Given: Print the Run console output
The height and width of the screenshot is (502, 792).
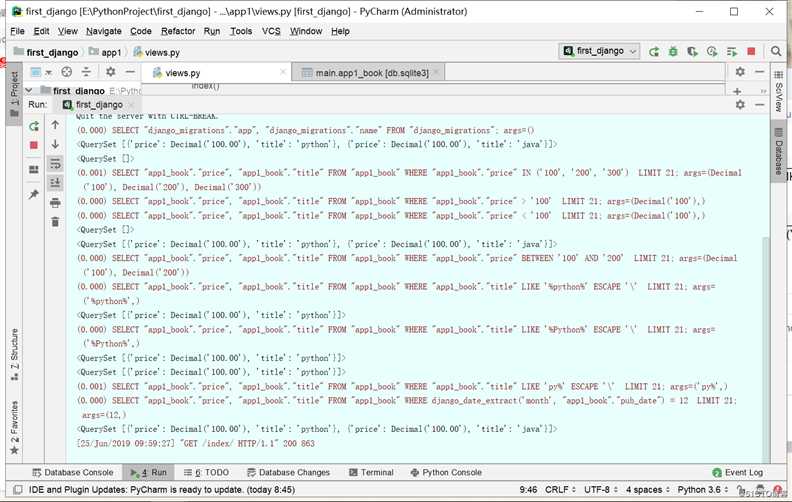Looking at the screenshot, I should coord(55,203).
